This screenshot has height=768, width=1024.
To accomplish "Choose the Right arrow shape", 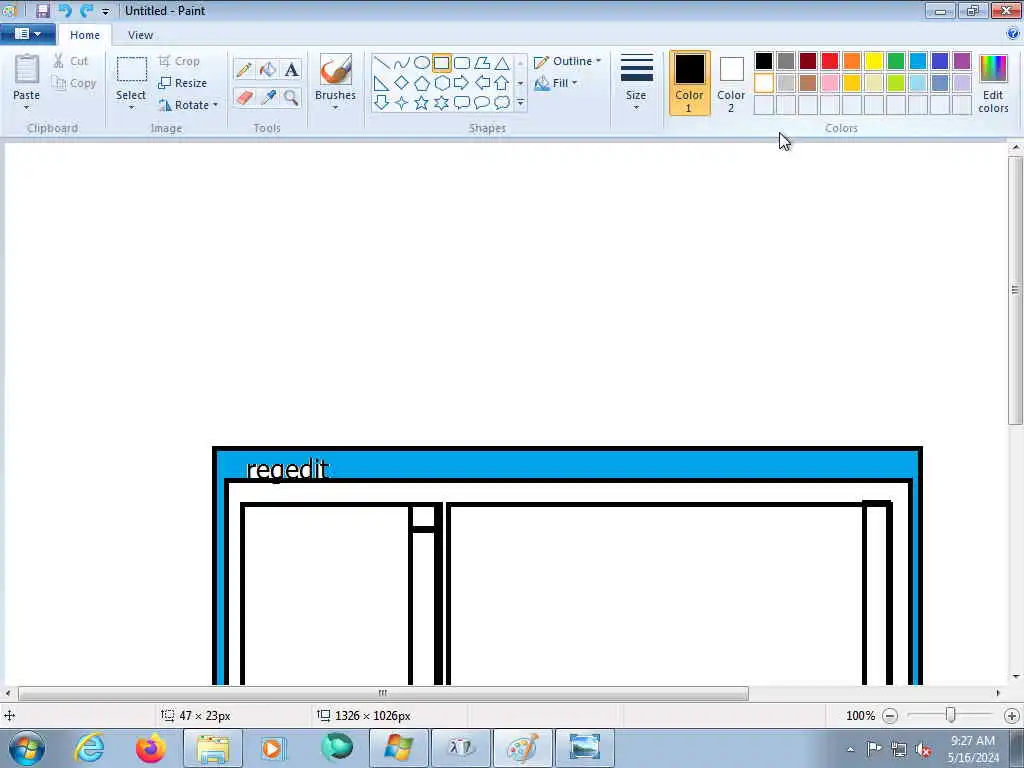I will tap(462, 83).
